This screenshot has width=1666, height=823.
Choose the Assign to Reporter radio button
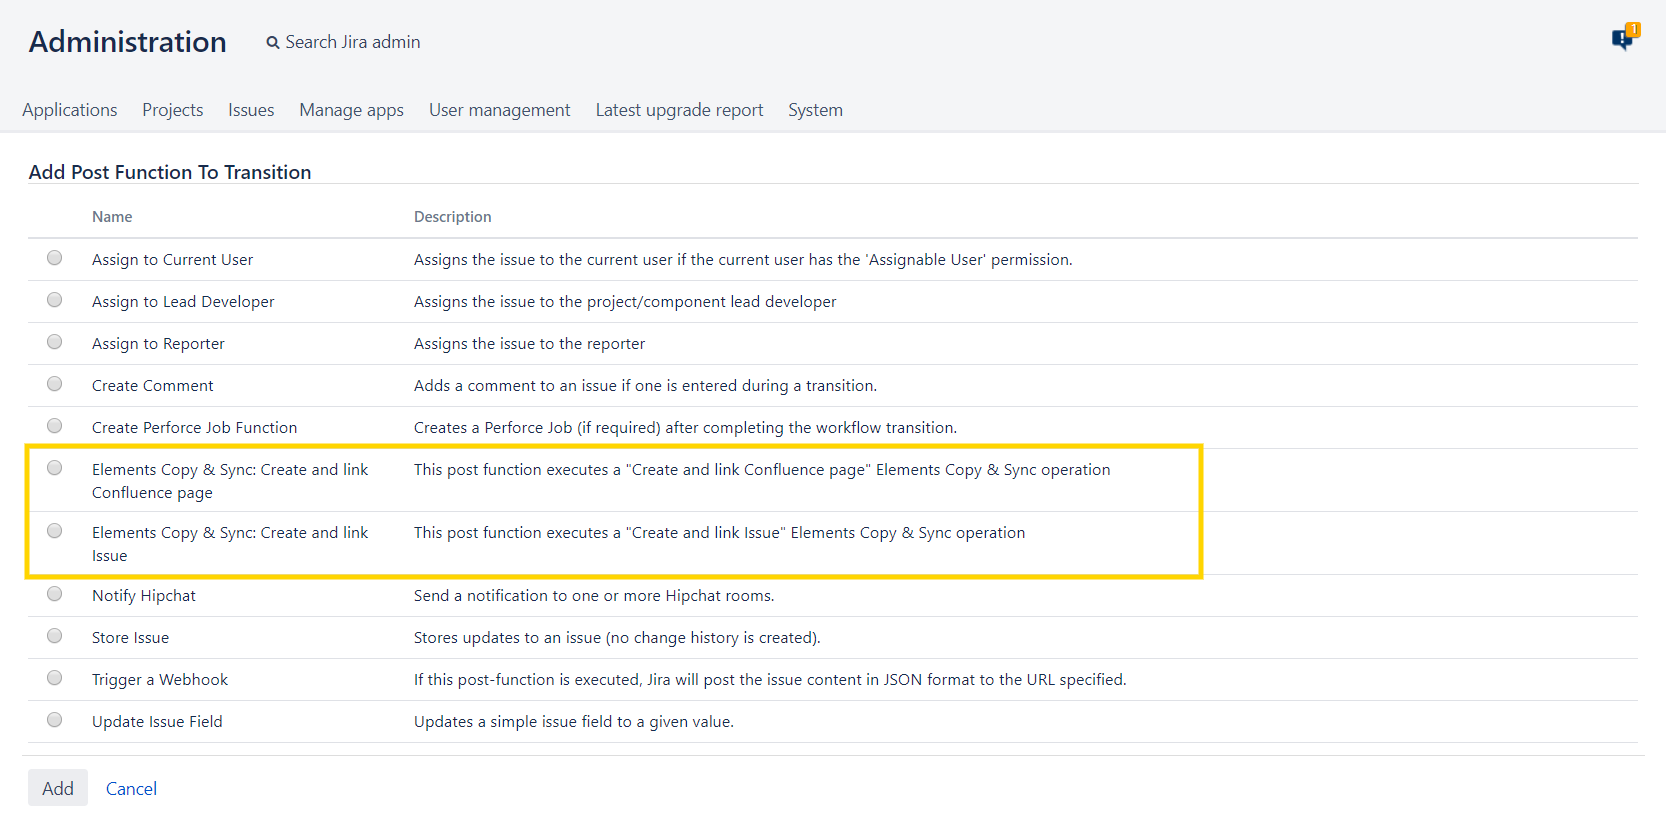(55, 342)
